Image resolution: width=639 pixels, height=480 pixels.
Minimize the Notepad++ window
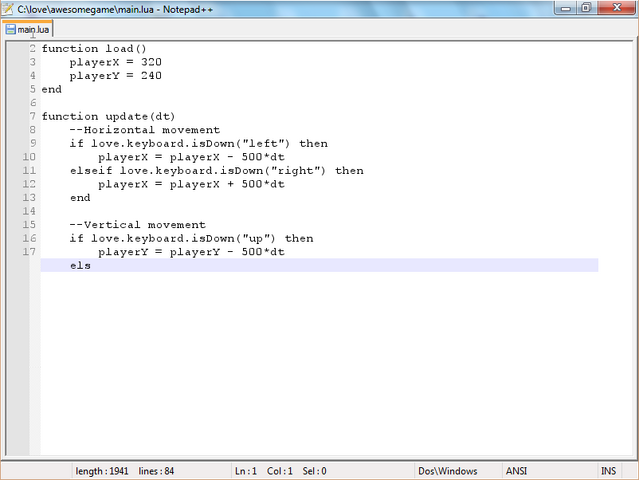(x=566, y=8)
